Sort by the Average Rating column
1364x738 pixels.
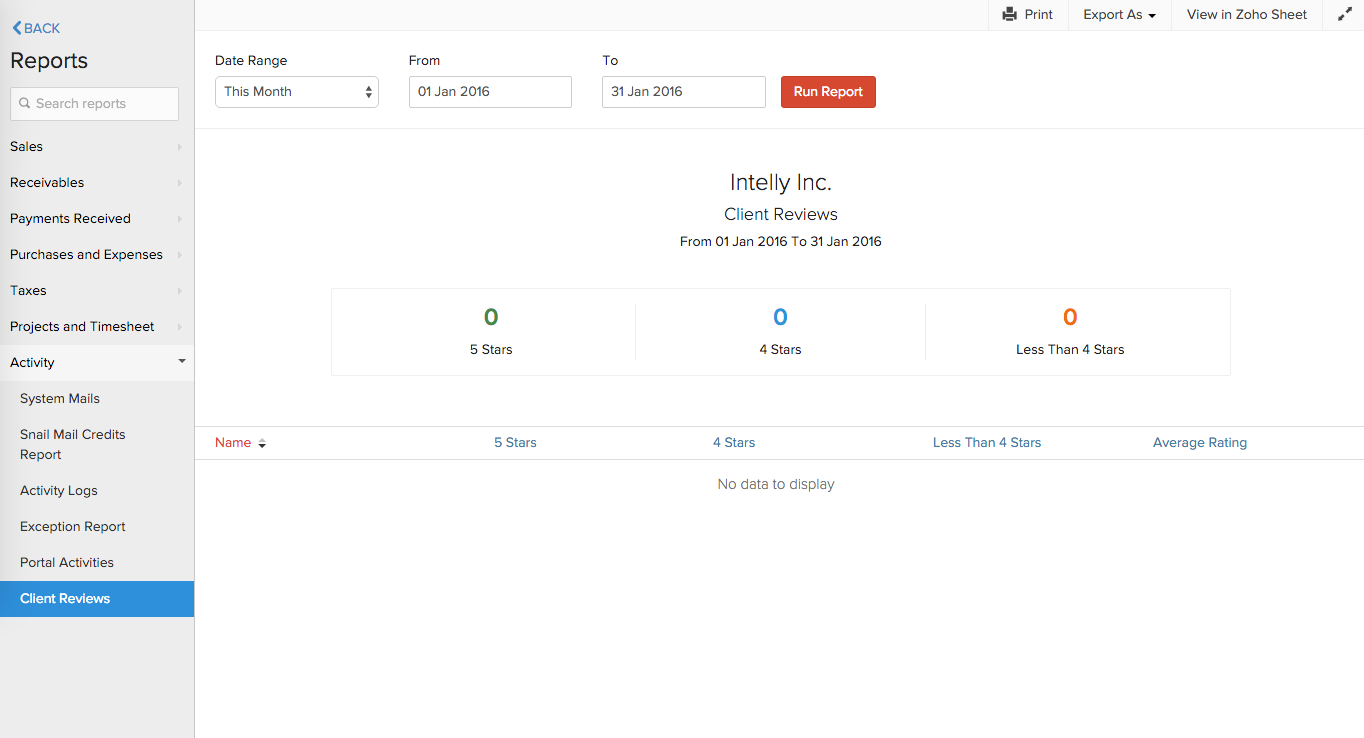click(x=1200, y=442)
